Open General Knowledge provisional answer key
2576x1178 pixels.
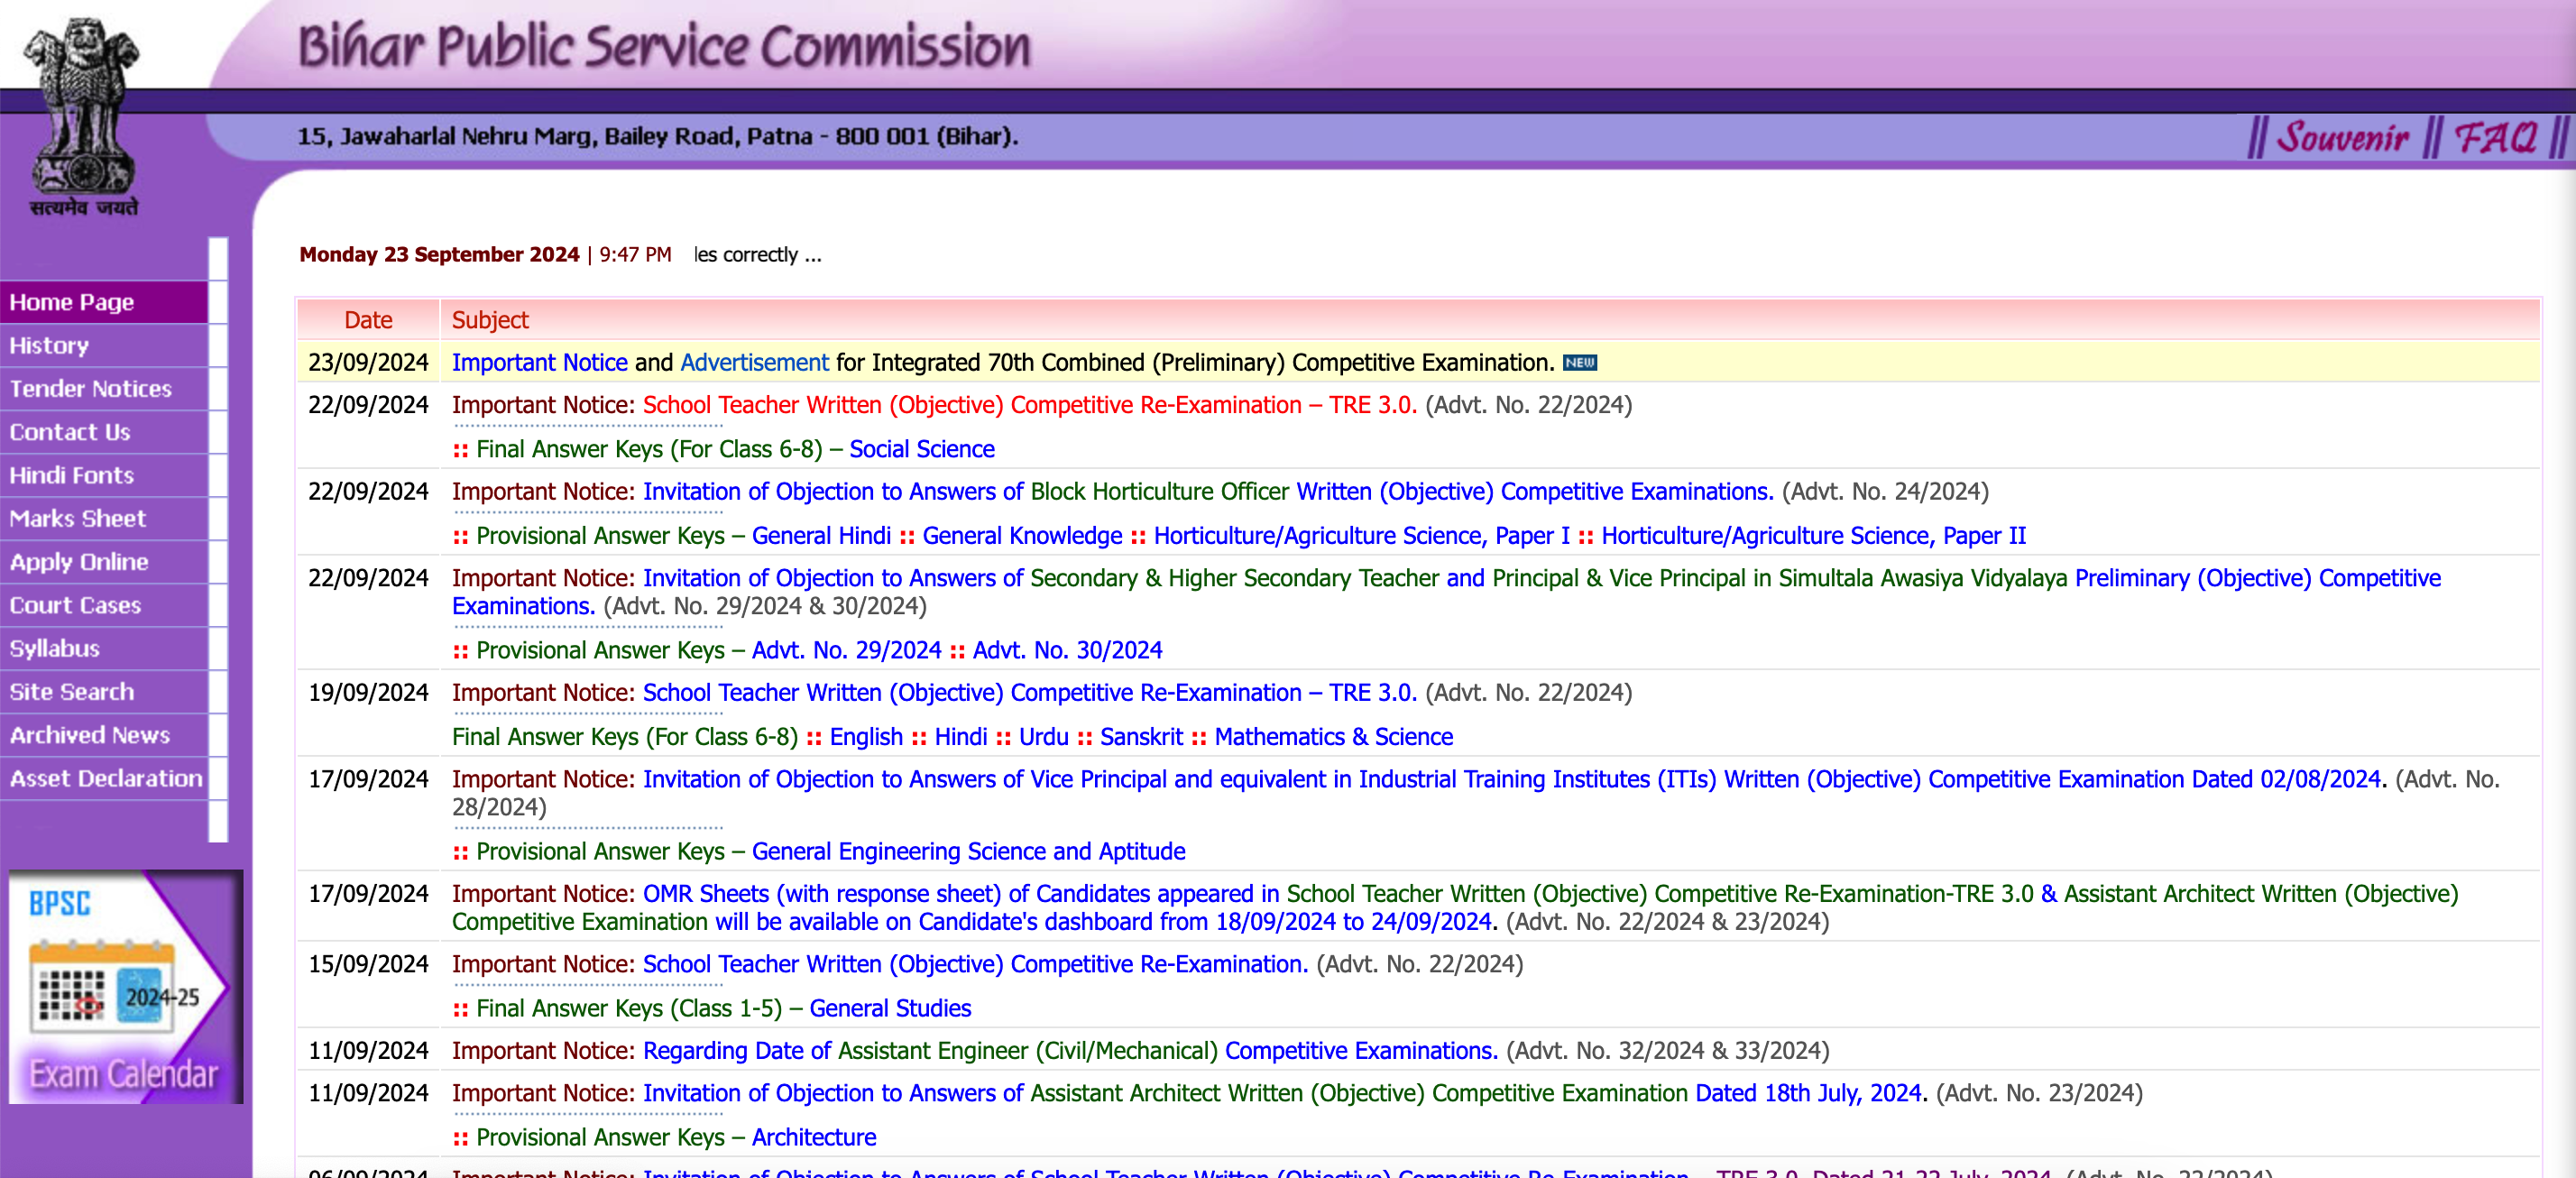coord(1022,536)
